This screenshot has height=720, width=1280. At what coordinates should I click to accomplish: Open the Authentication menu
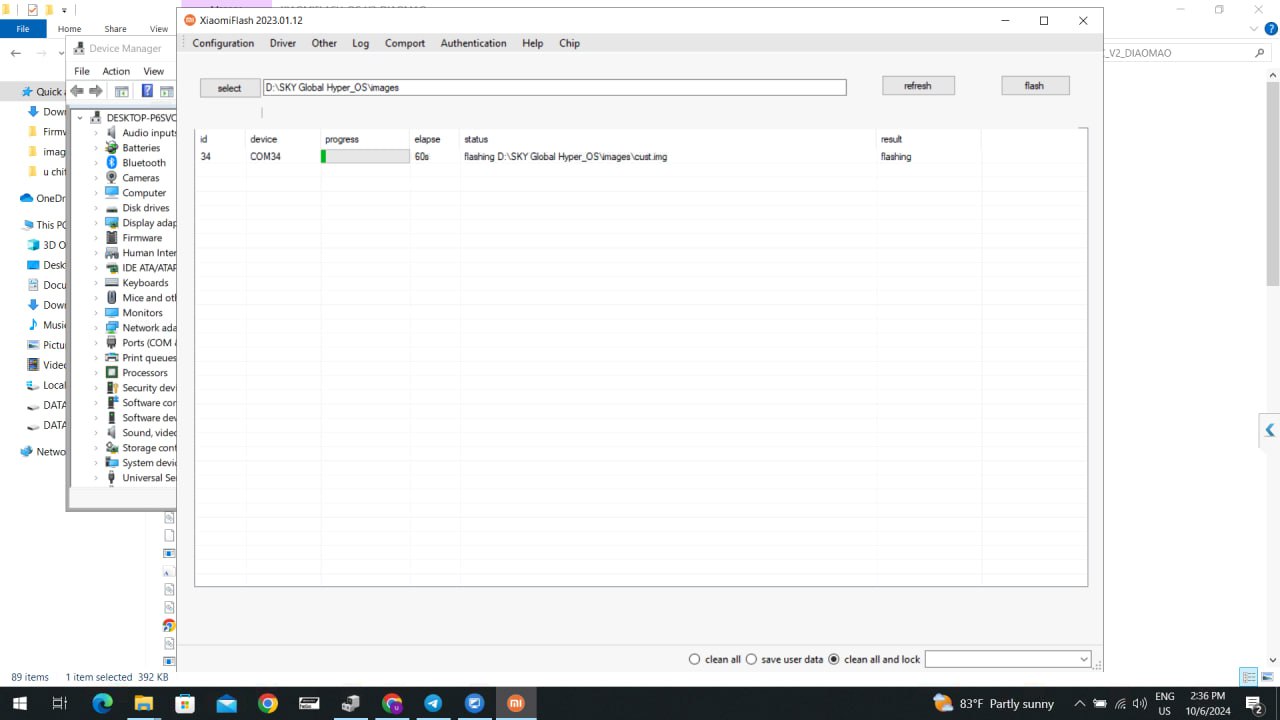coord(473,43)
